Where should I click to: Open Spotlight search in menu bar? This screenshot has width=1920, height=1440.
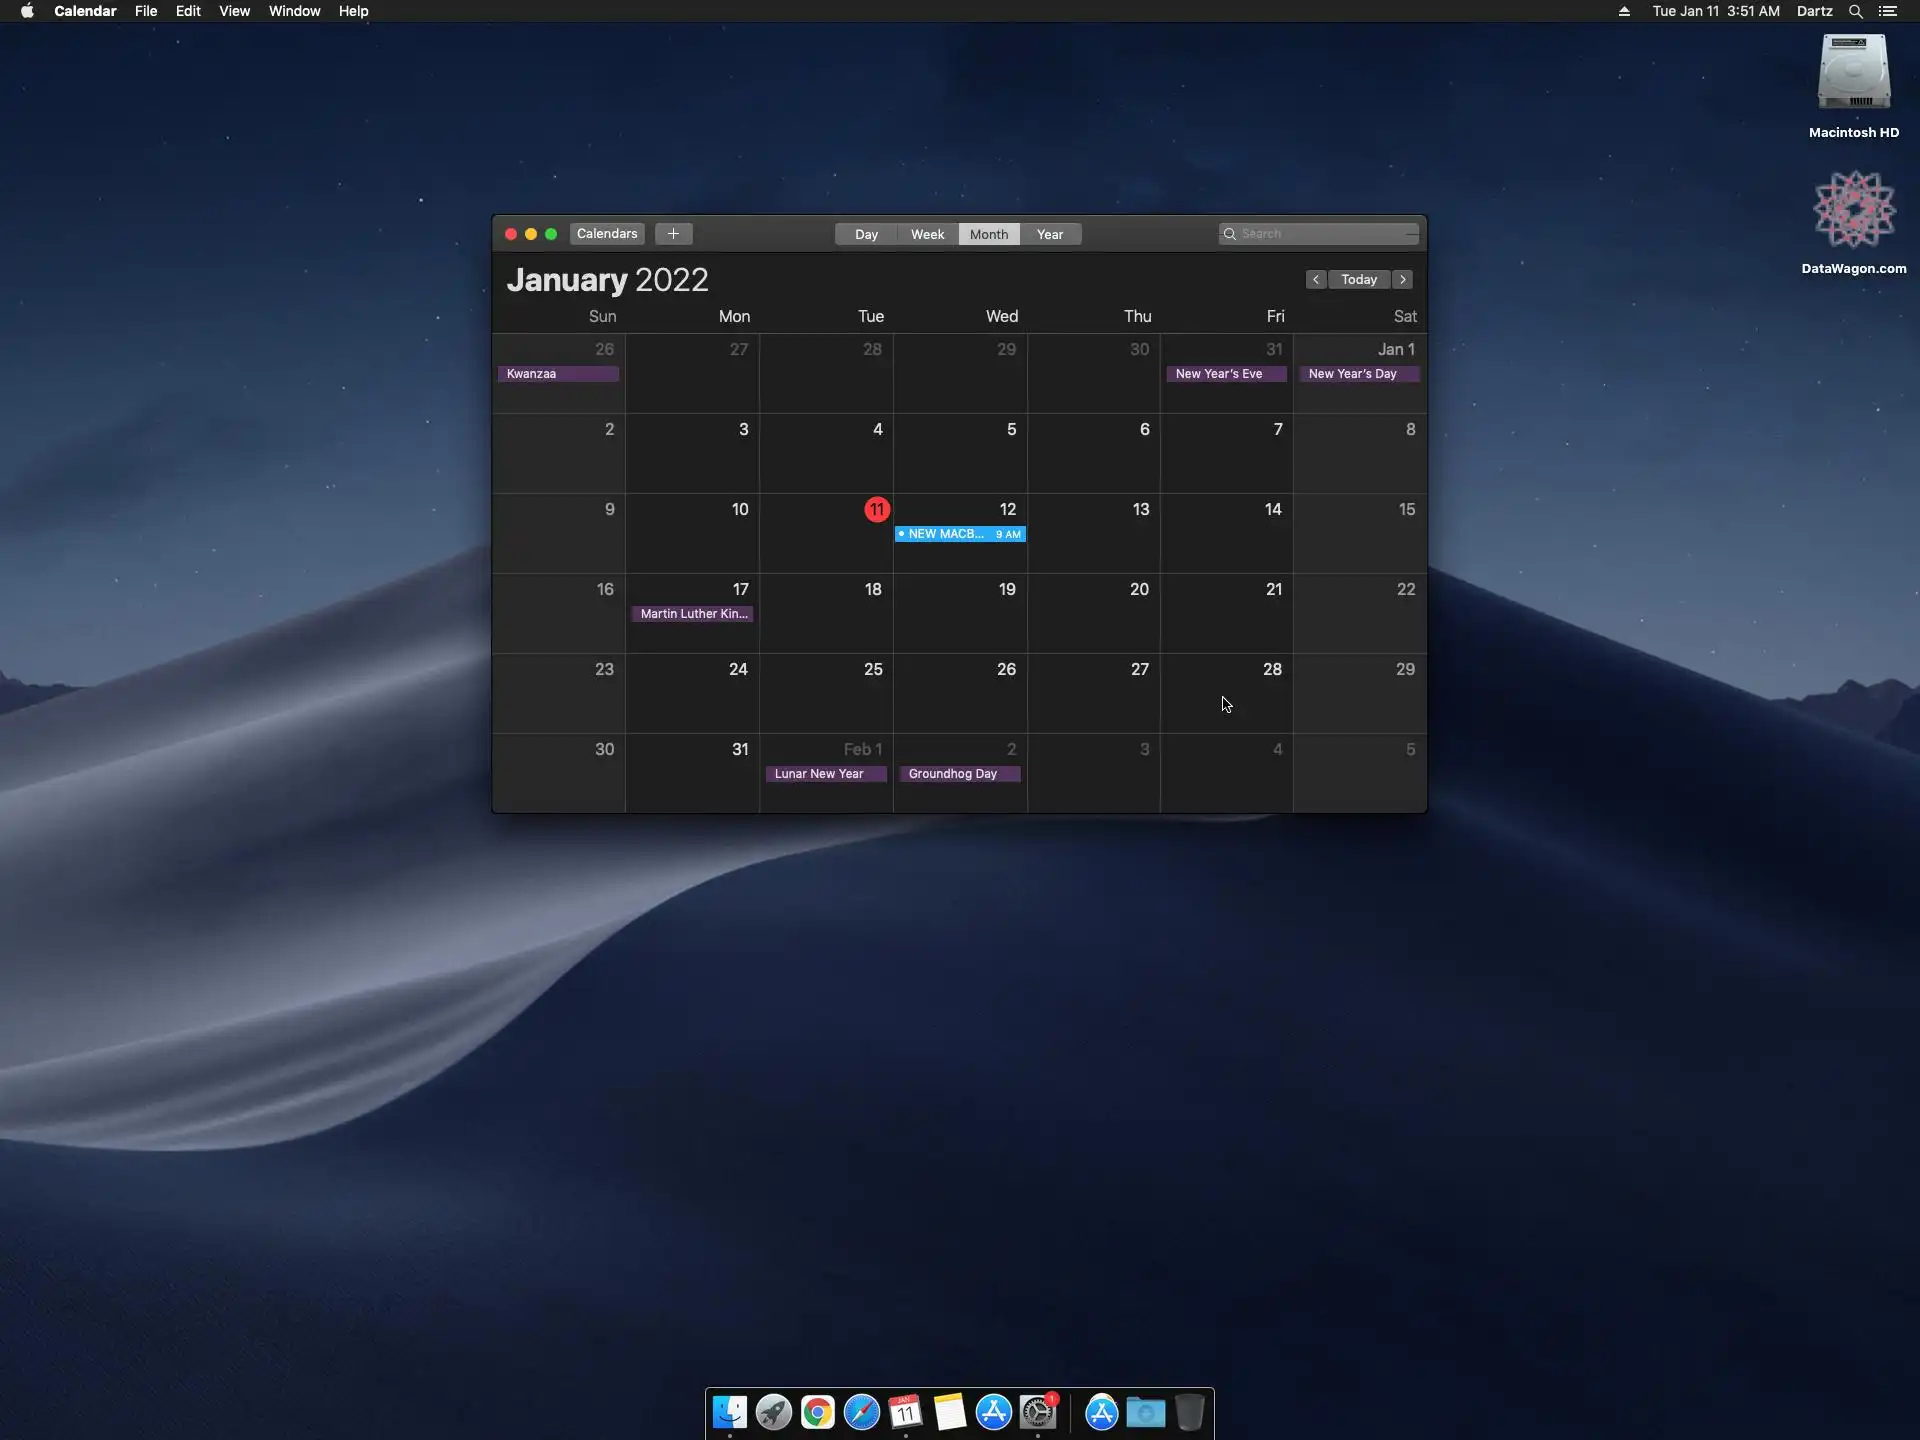(1855, 11)
